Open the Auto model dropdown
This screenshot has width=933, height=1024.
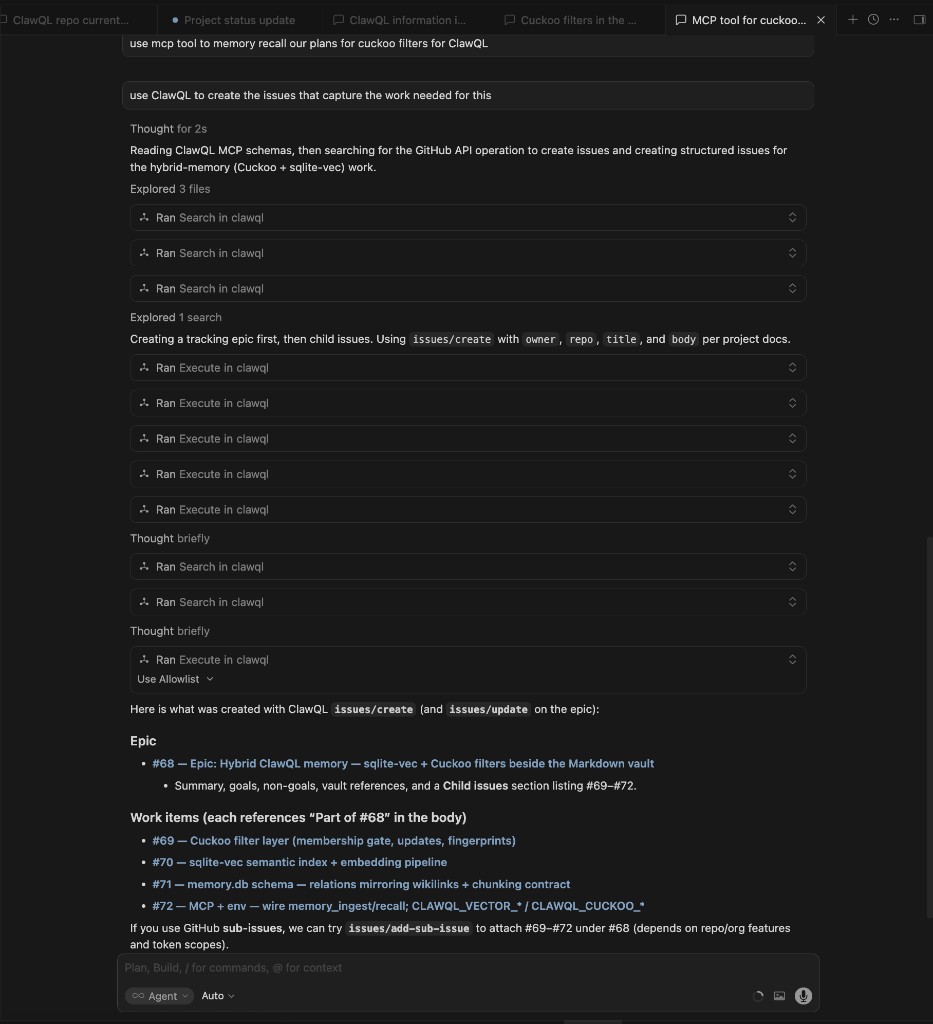218,996
